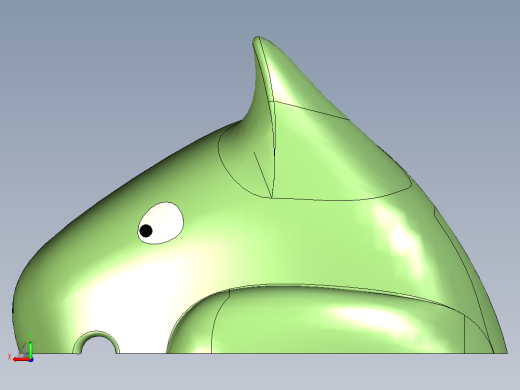Click the empty background below the model base
The width and height of the screenshot is (520, 390).
(x=260, y=372)
